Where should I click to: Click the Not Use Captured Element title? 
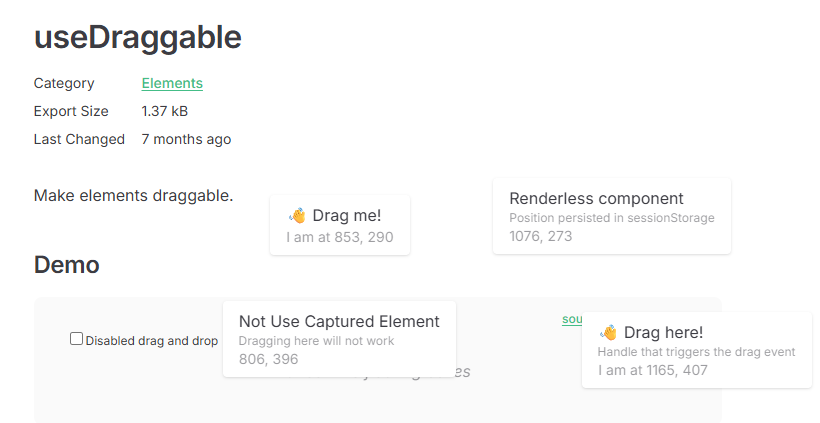(339, 321)
